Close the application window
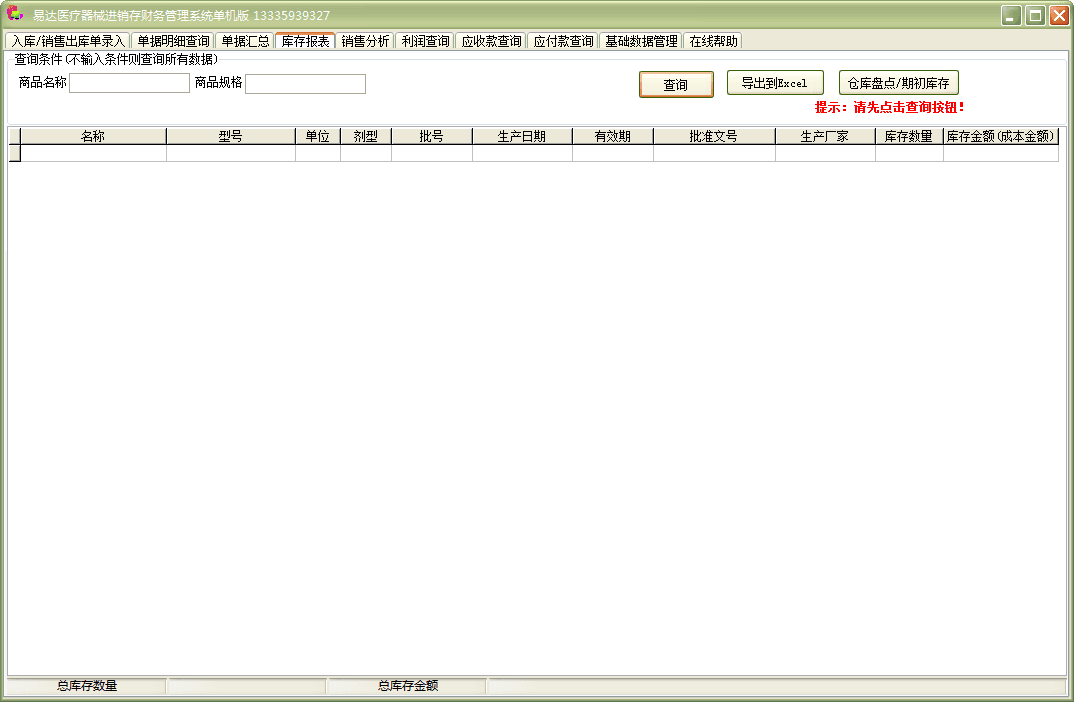 coord(1059,16)
